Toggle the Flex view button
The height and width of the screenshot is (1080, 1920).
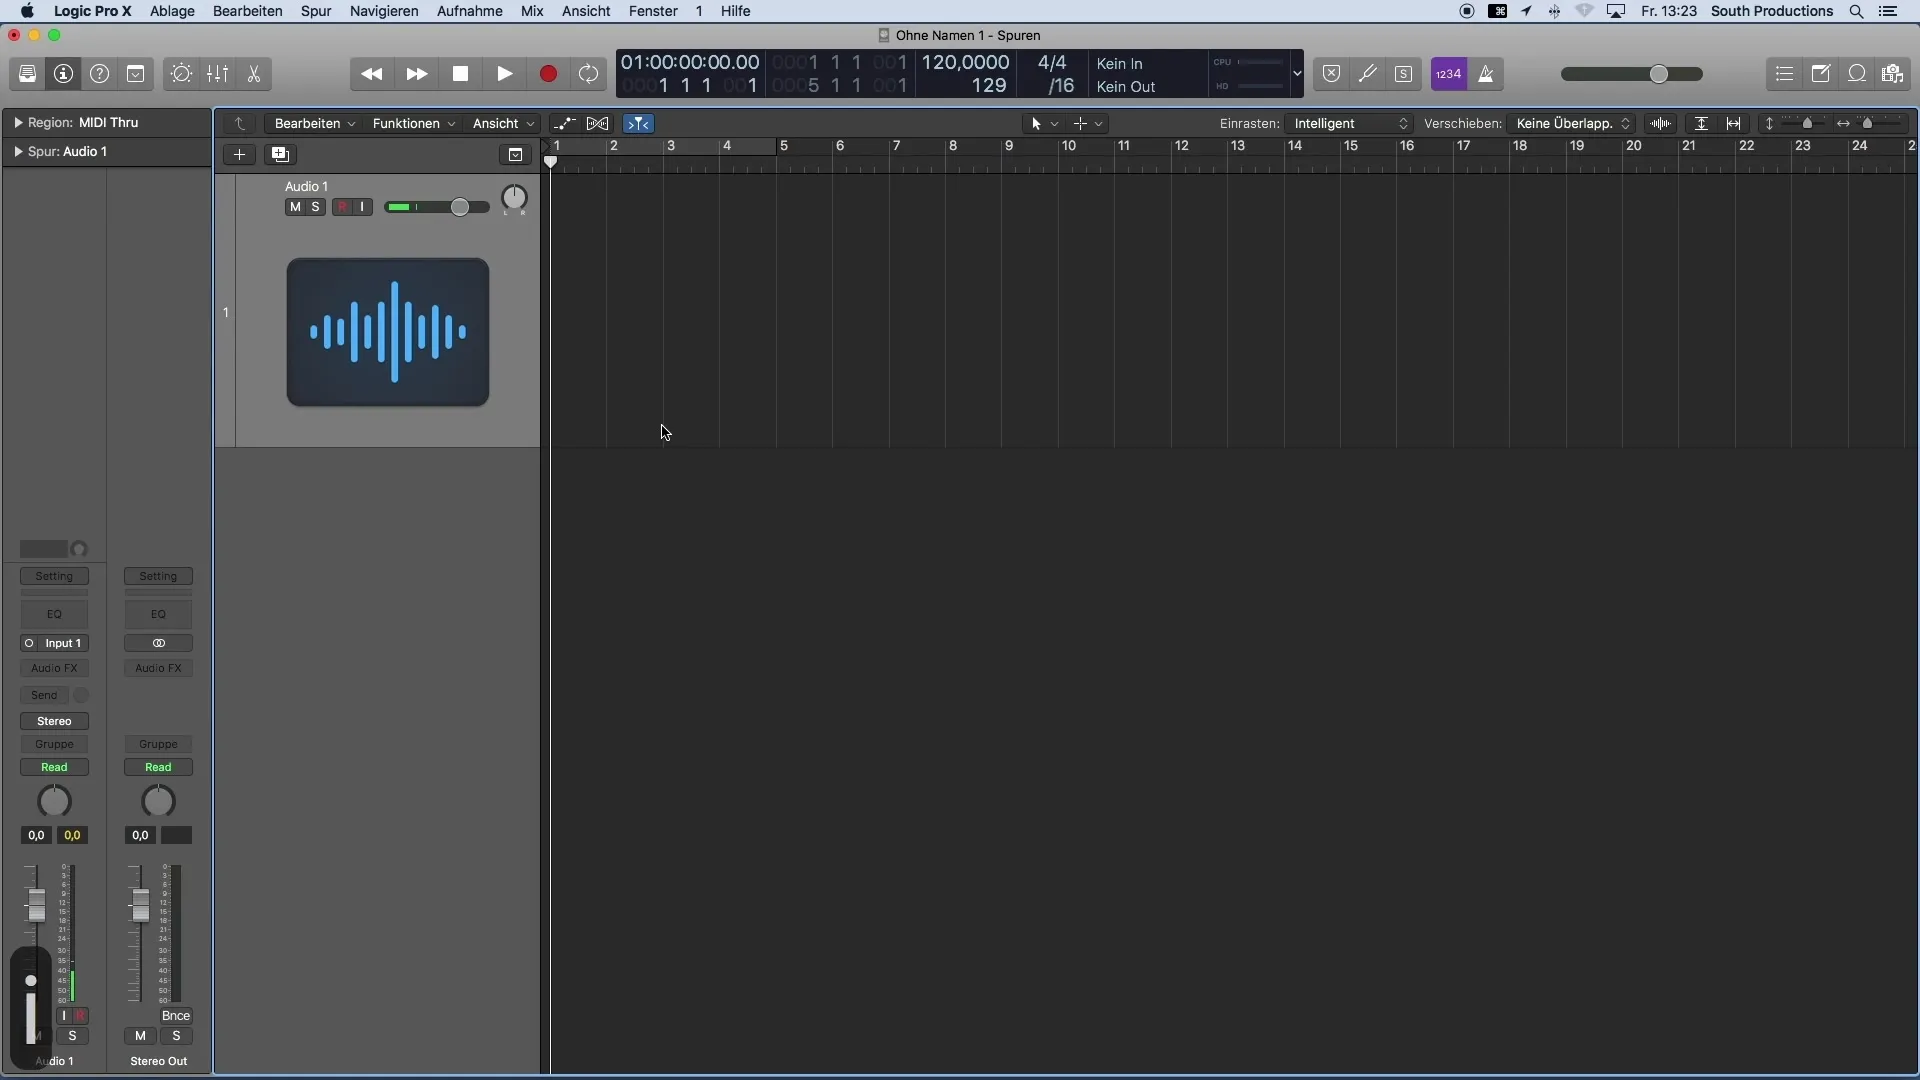point(598,123)
